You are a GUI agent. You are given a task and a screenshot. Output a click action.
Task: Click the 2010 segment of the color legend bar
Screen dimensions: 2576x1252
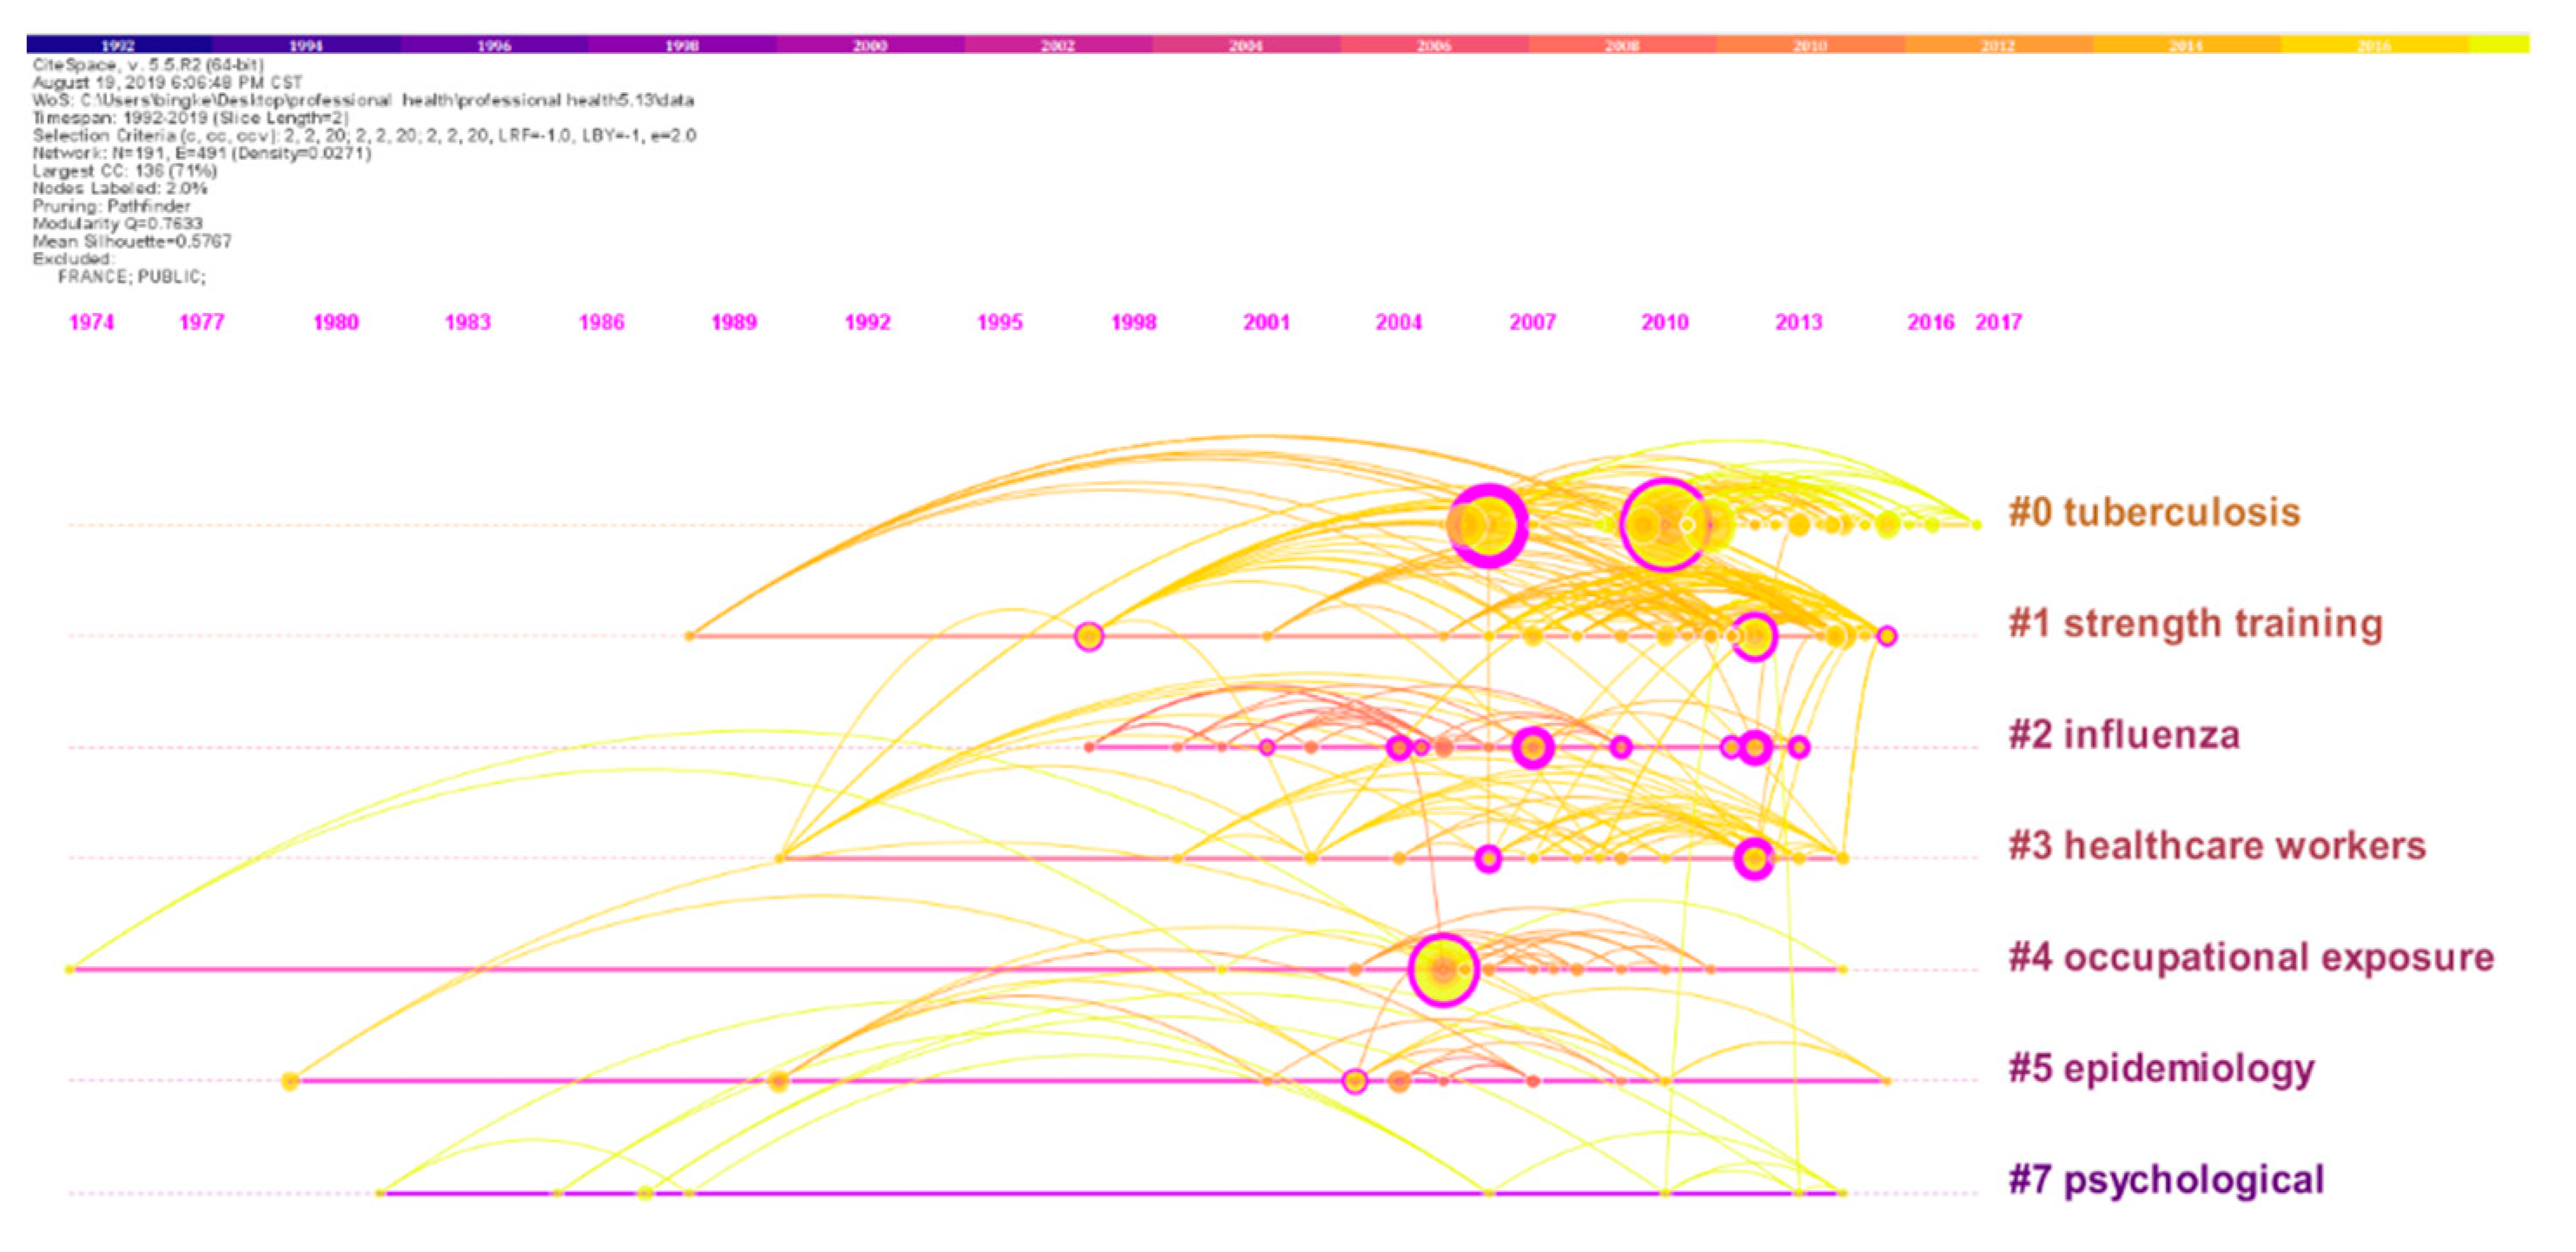1809,45
